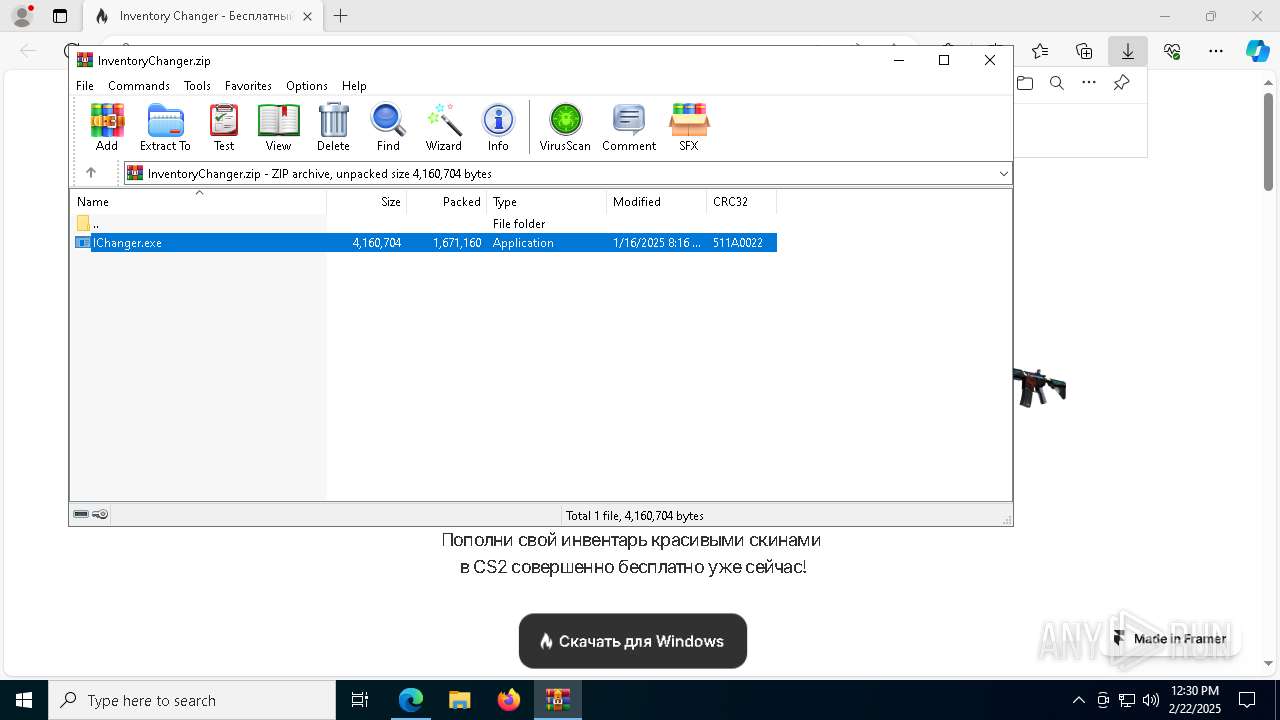Show archive Info
The image size is (1280, 720).
[498, 127]
